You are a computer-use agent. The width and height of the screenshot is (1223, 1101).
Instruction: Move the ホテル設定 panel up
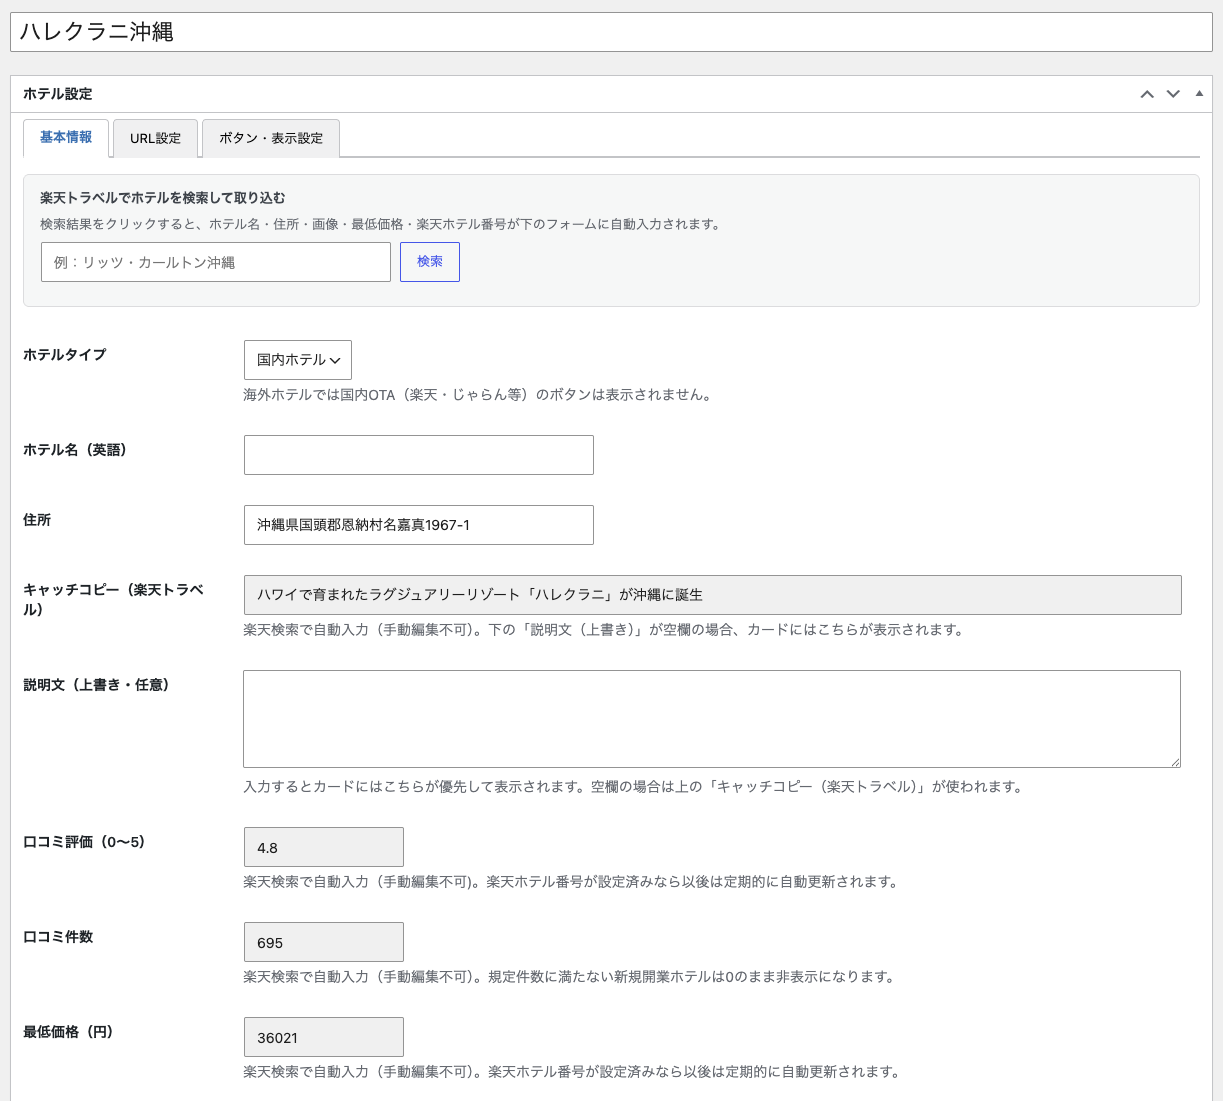point(1147,94)
